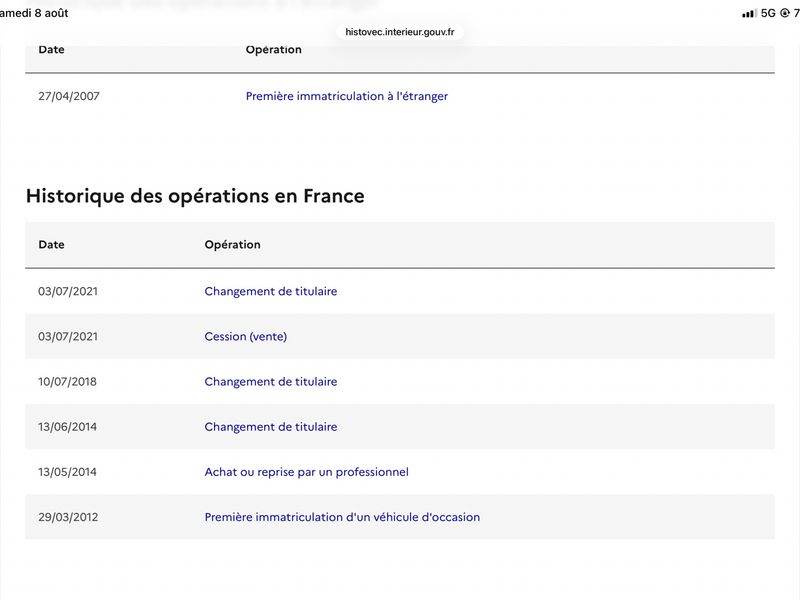The image size is (800, 600).
Task: Click the top table 'Date' header
Action: (52, 50)
